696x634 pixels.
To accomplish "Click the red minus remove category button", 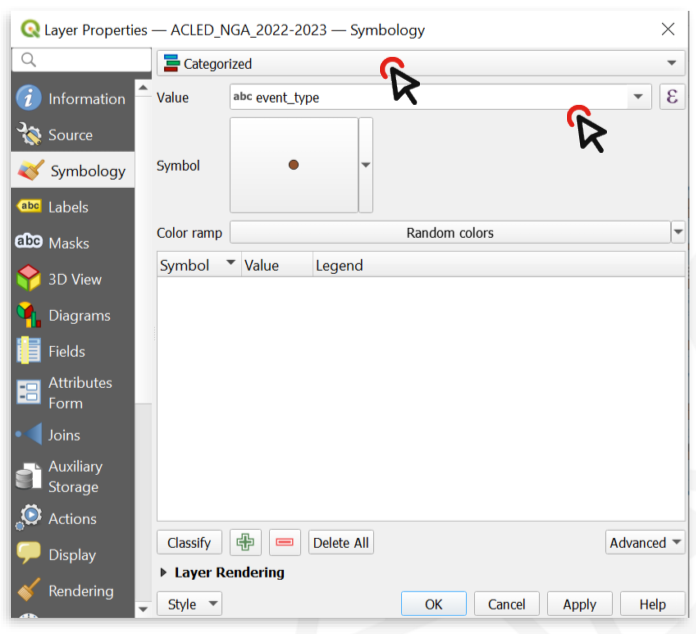I will 284,543.
